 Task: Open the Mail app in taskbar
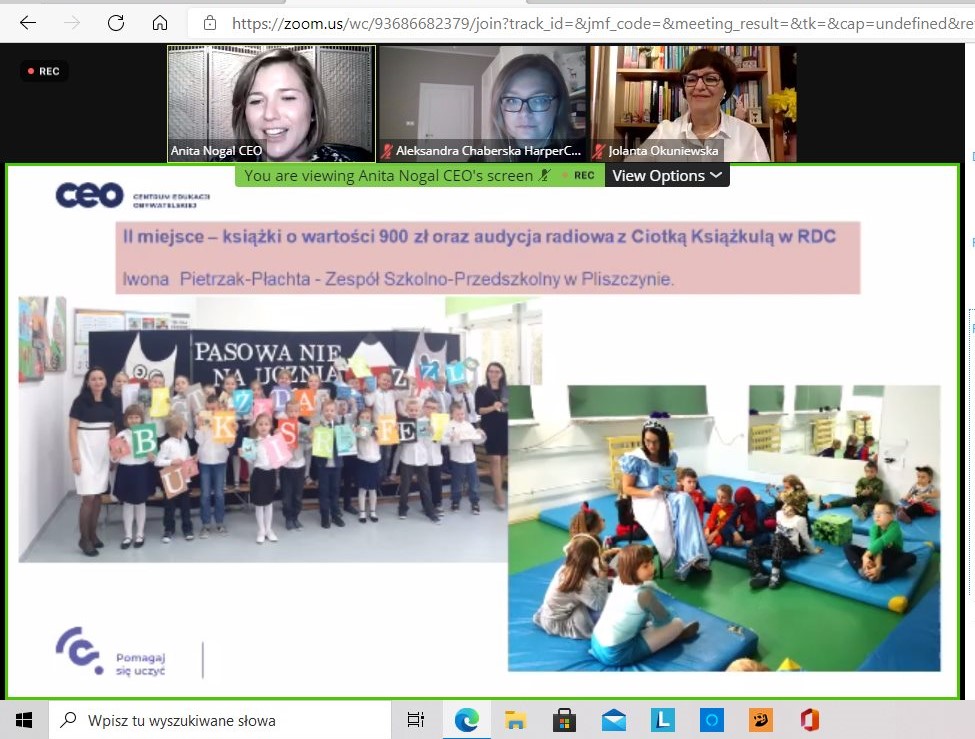point(613,720)
